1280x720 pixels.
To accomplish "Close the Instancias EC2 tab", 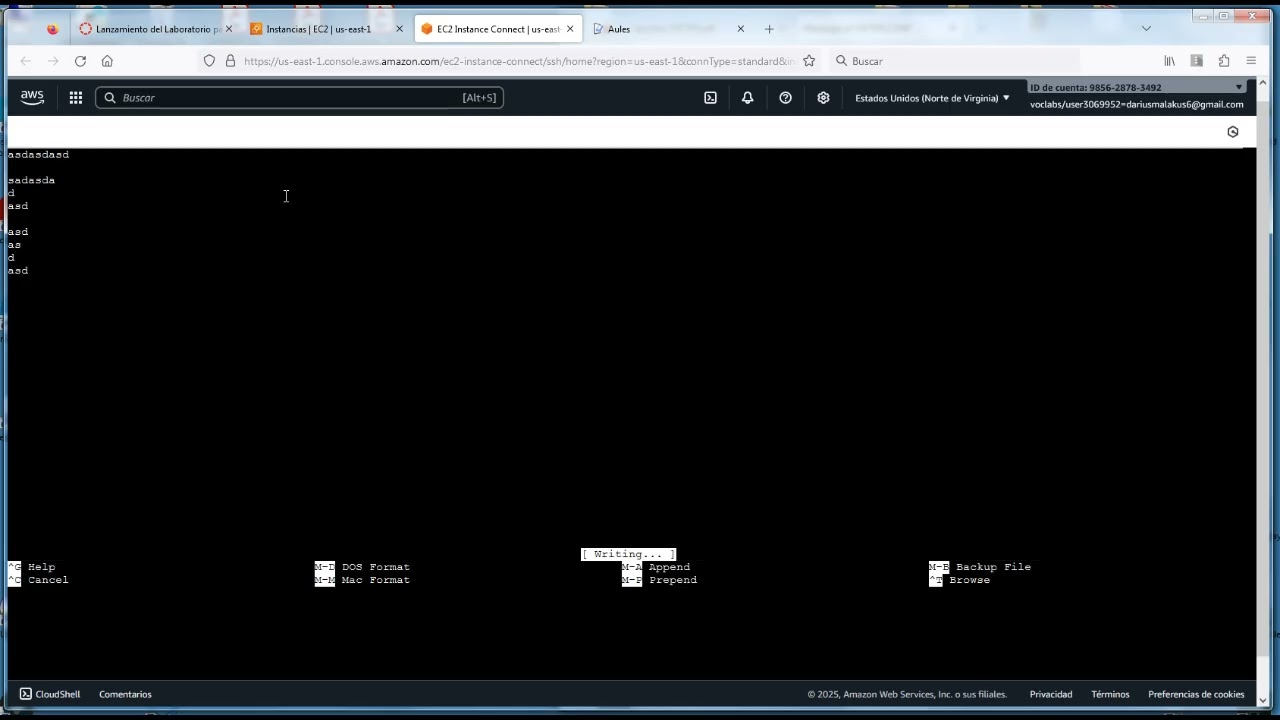I will click(399, 29).
